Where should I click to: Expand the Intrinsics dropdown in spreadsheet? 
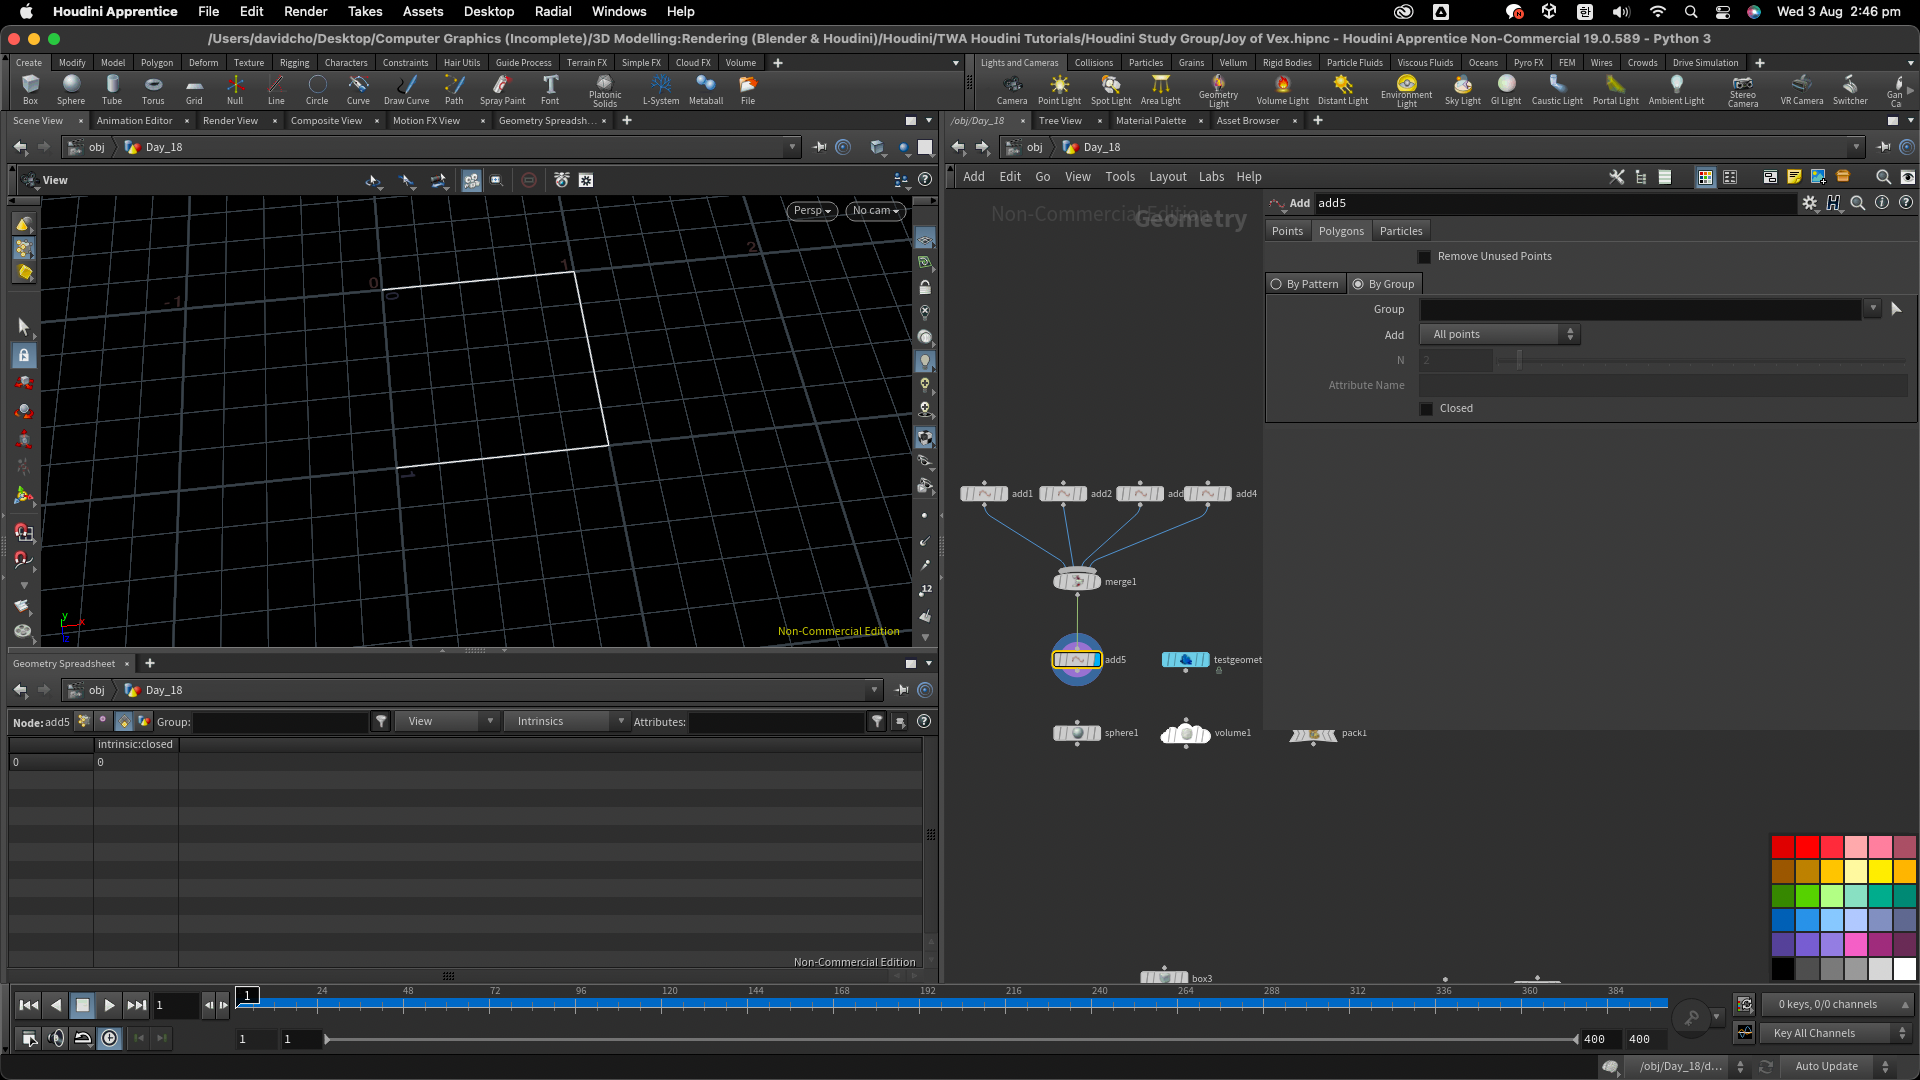(565, 722)
